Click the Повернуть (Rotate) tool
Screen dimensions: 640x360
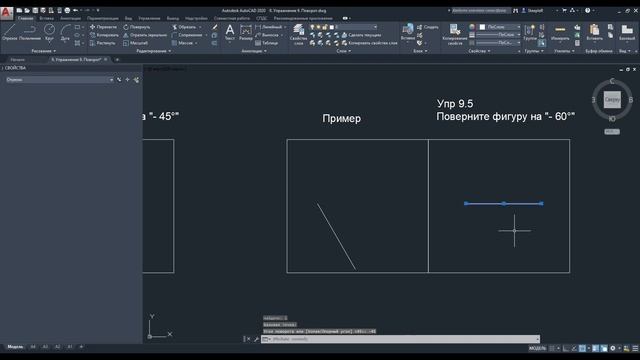point(137,27)
